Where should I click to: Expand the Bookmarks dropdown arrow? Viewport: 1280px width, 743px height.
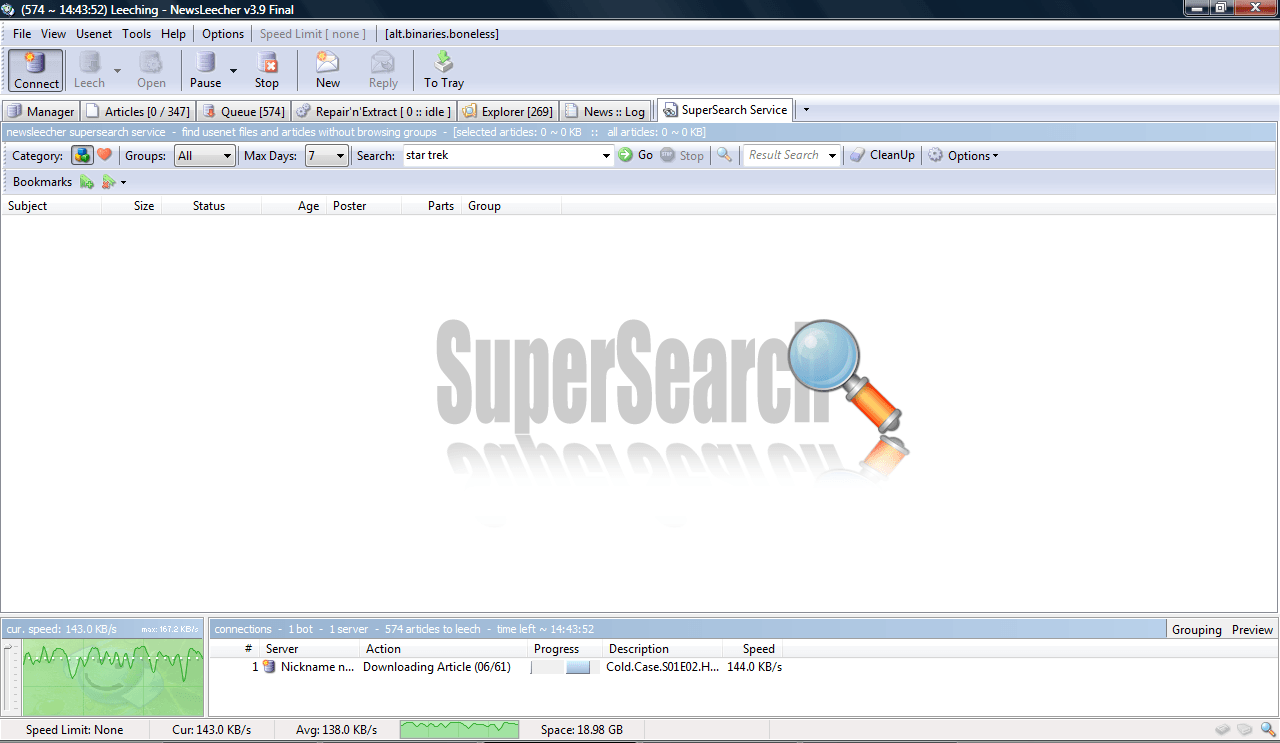124,182
